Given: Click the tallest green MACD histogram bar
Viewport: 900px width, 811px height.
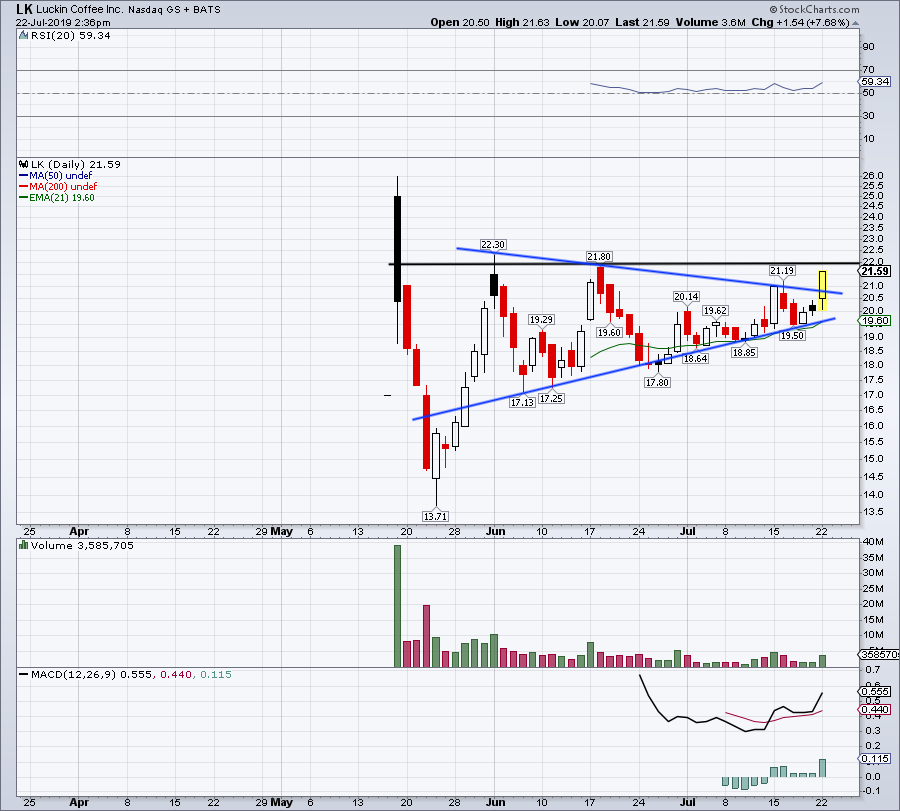Looking at the screenshot, I should 822,768.
